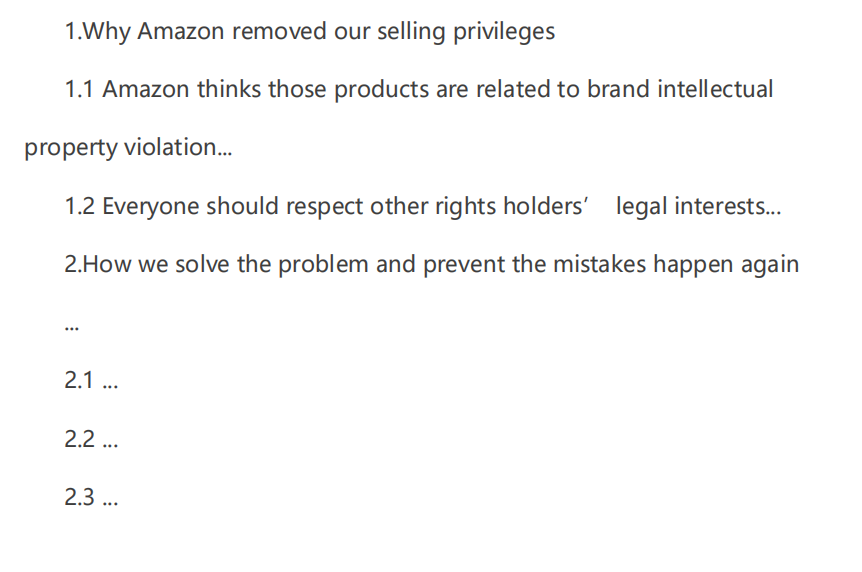The width and height of the screenshot is (862, 572).
Task: Click the word 'products' in line 1.1
Action: (381, 90)
